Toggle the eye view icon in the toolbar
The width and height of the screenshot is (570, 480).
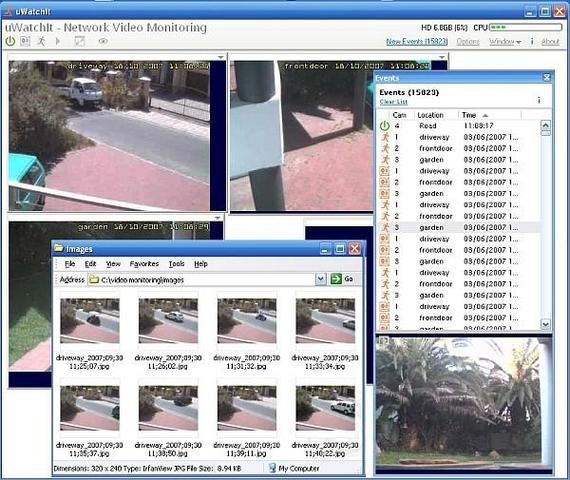coord(103,41)
